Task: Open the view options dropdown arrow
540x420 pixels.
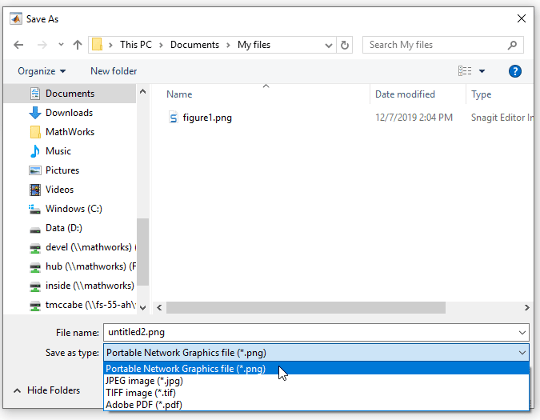Action: 482,71
